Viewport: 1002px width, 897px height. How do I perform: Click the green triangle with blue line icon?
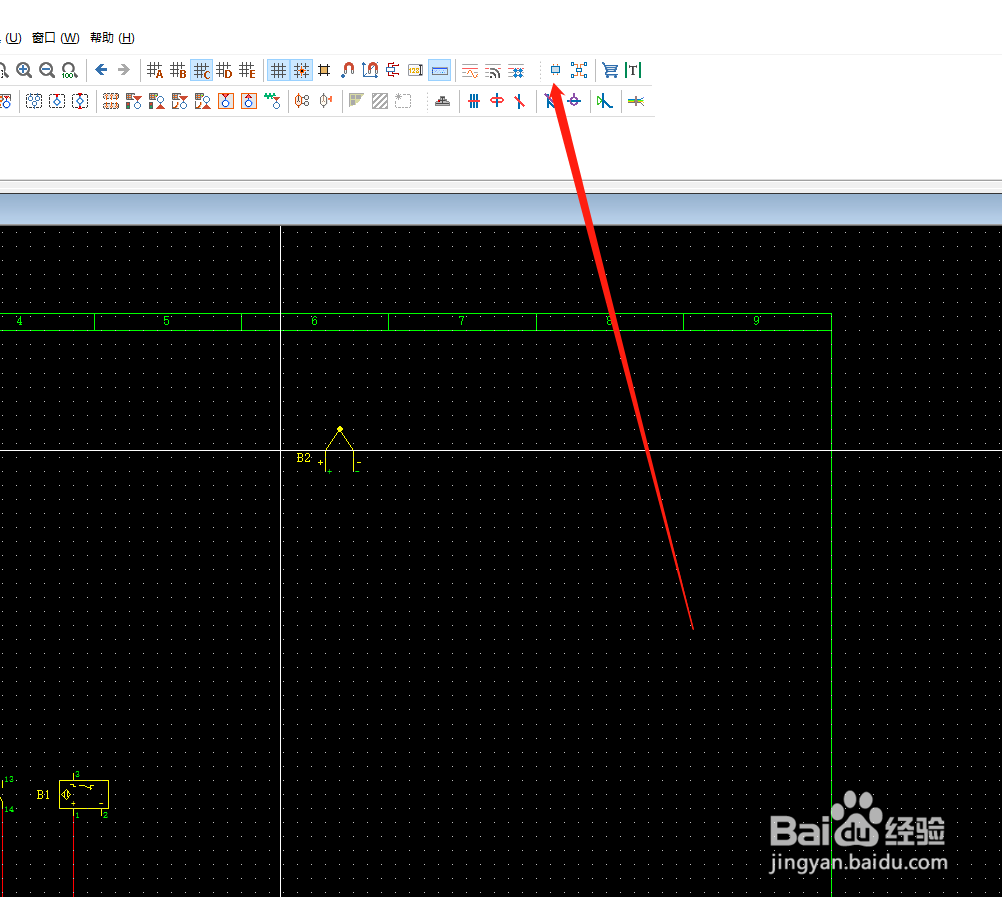[x=605, y=101]
